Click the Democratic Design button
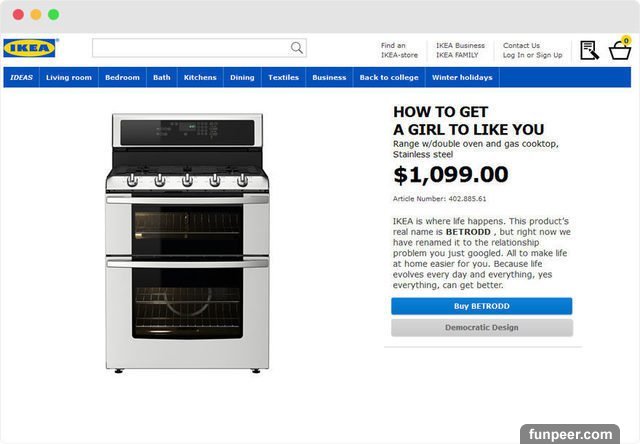This screenshot has width=640, height=444. [482, 328]
